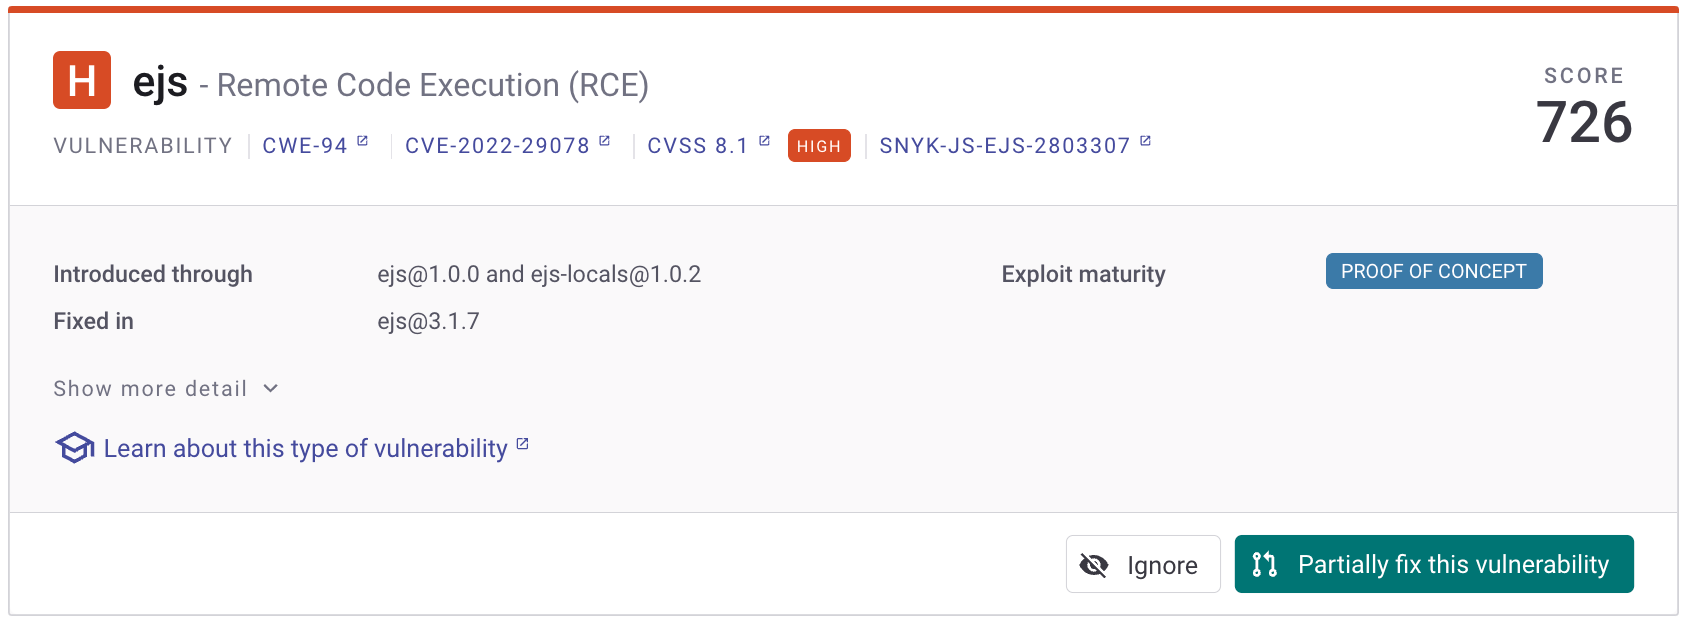Screen dimensions: 1692x626
Task: Click the orange H severity icon
Action: pos(82,80)
